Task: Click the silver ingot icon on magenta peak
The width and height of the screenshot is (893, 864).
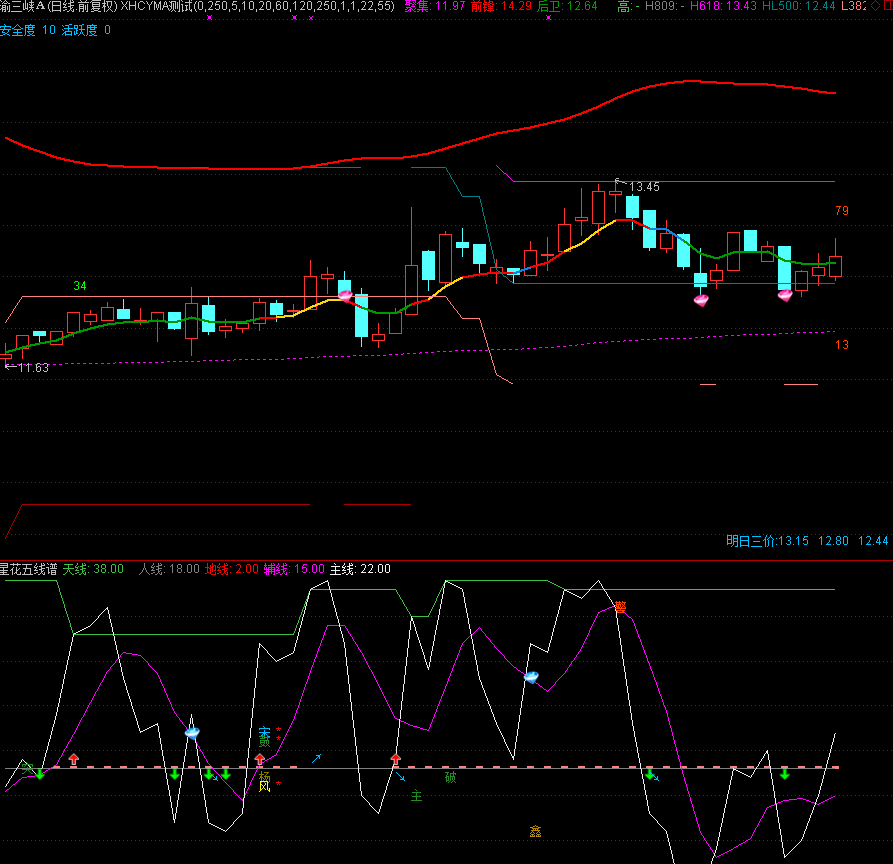Action: [x=531, y=677]
